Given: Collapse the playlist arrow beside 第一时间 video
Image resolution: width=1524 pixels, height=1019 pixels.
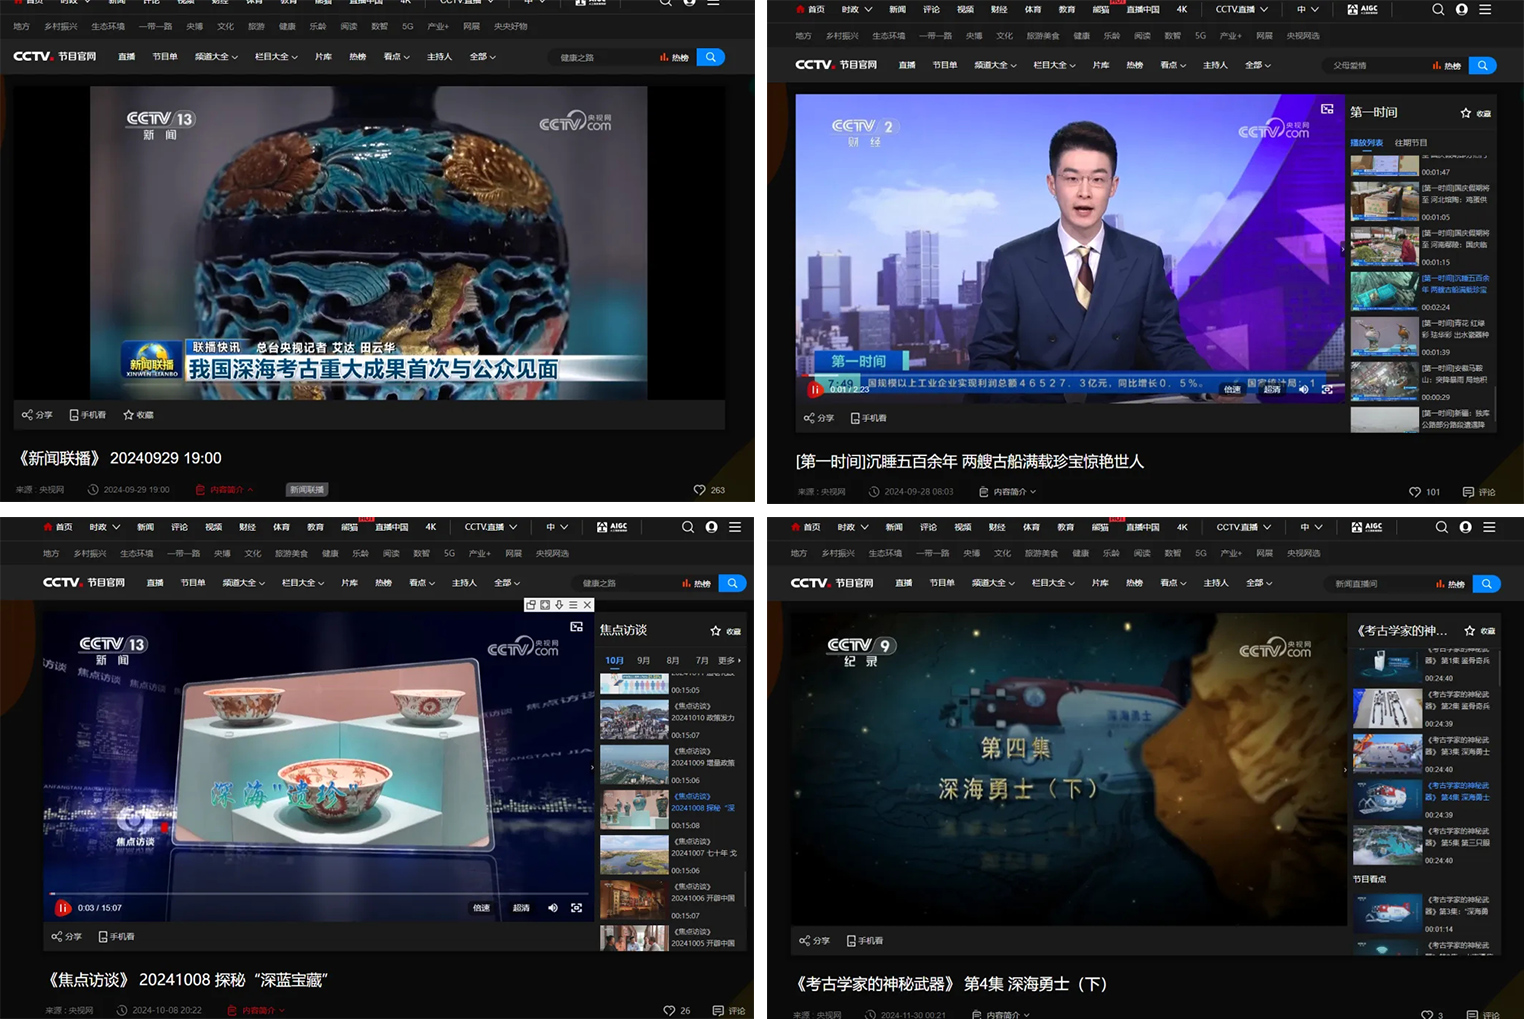Looking at the screenshot, I should tap(1342, 250).
